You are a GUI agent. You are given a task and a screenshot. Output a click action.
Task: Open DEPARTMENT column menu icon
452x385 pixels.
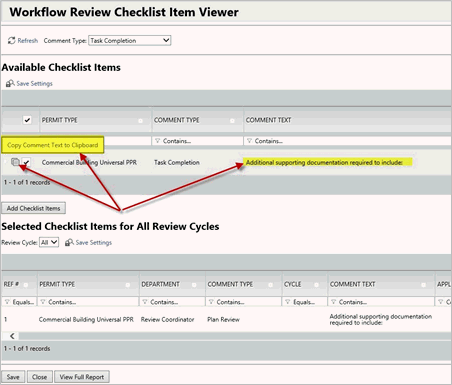tap(194, 285)
